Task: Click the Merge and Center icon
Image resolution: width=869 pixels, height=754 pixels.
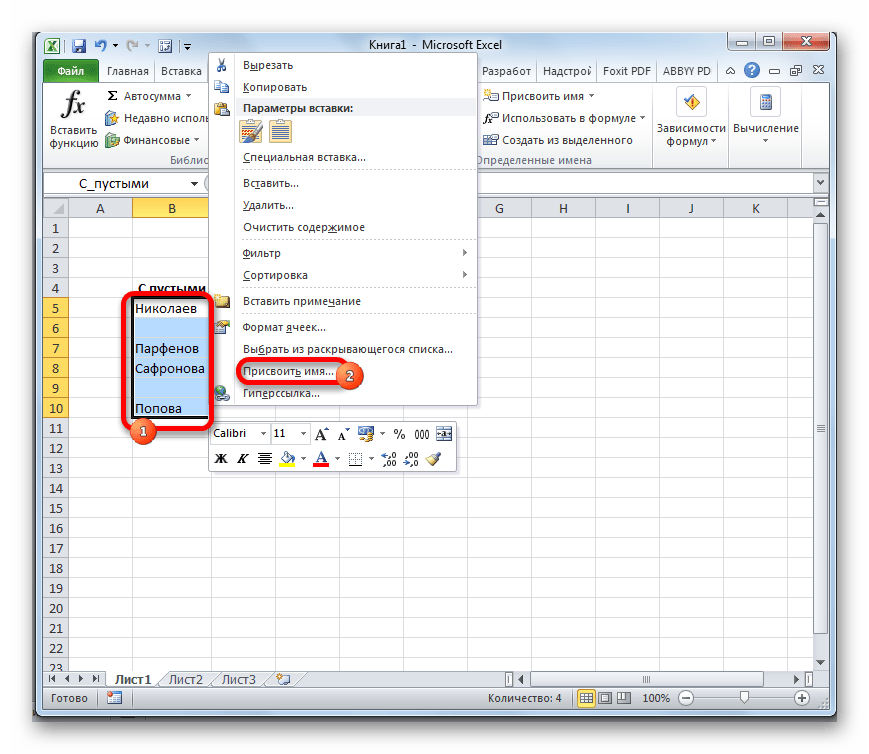Action: click(x=444, y=434)
